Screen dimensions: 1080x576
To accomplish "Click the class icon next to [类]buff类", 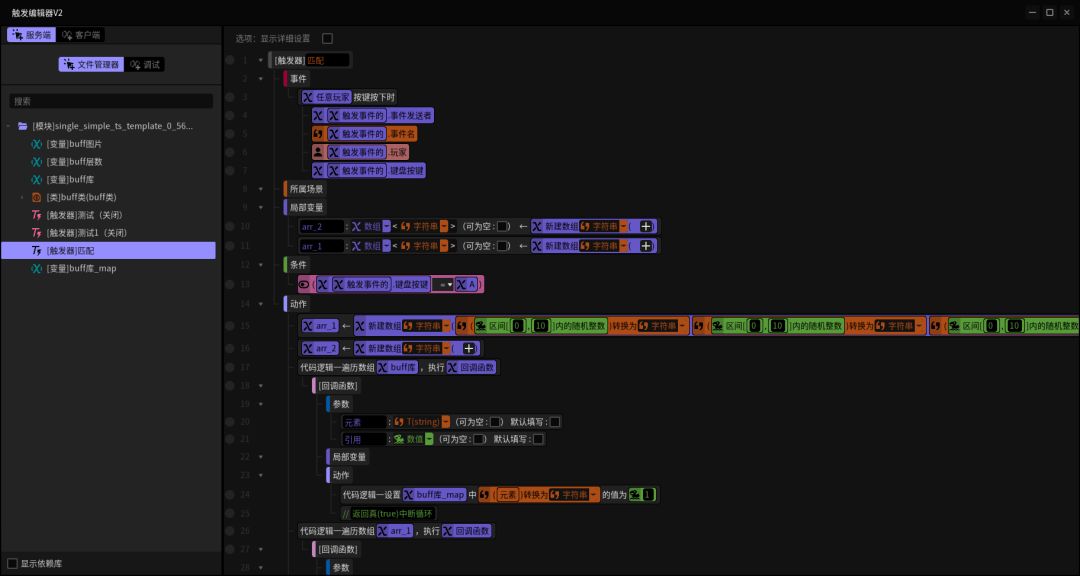I will click(x=36, y=197).
